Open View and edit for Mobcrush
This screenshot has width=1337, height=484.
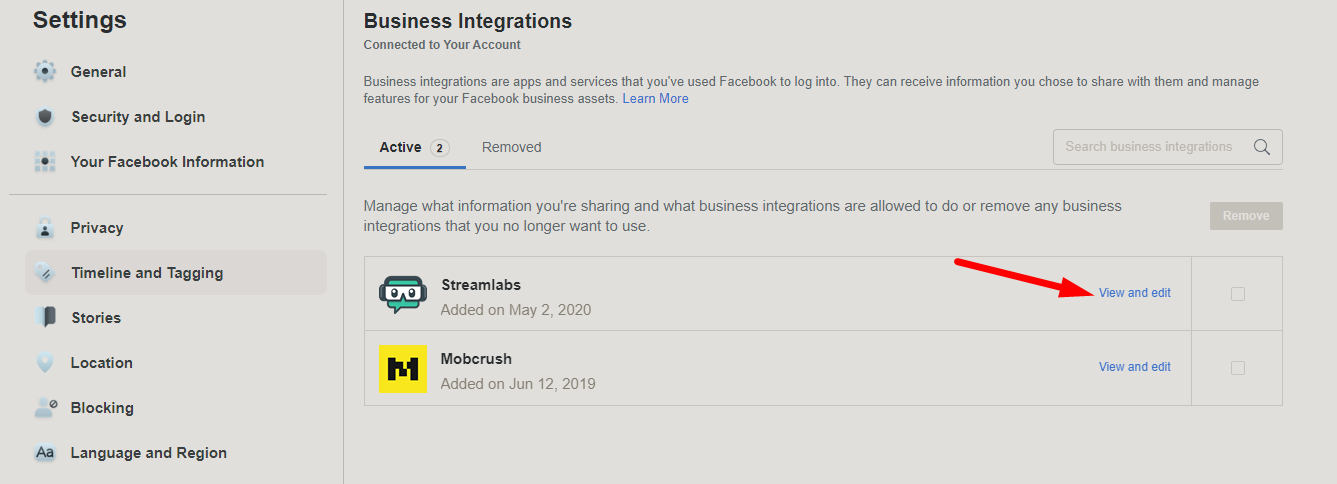coord(1134,367)
